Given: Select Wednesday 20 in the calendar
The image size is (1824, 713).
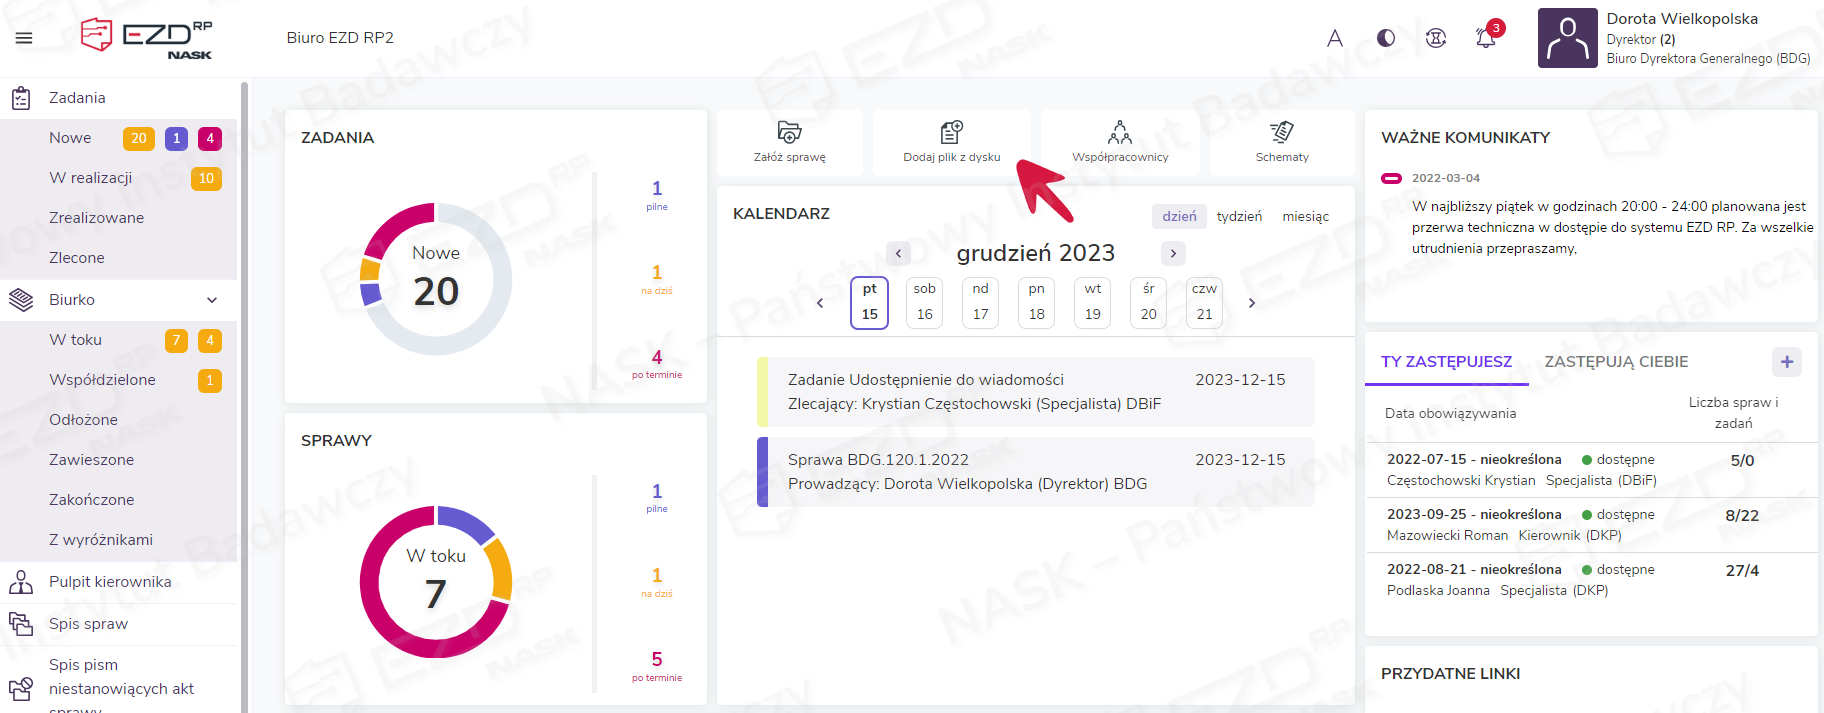Looking at the screenshot, I should (x=1148, y=302).
